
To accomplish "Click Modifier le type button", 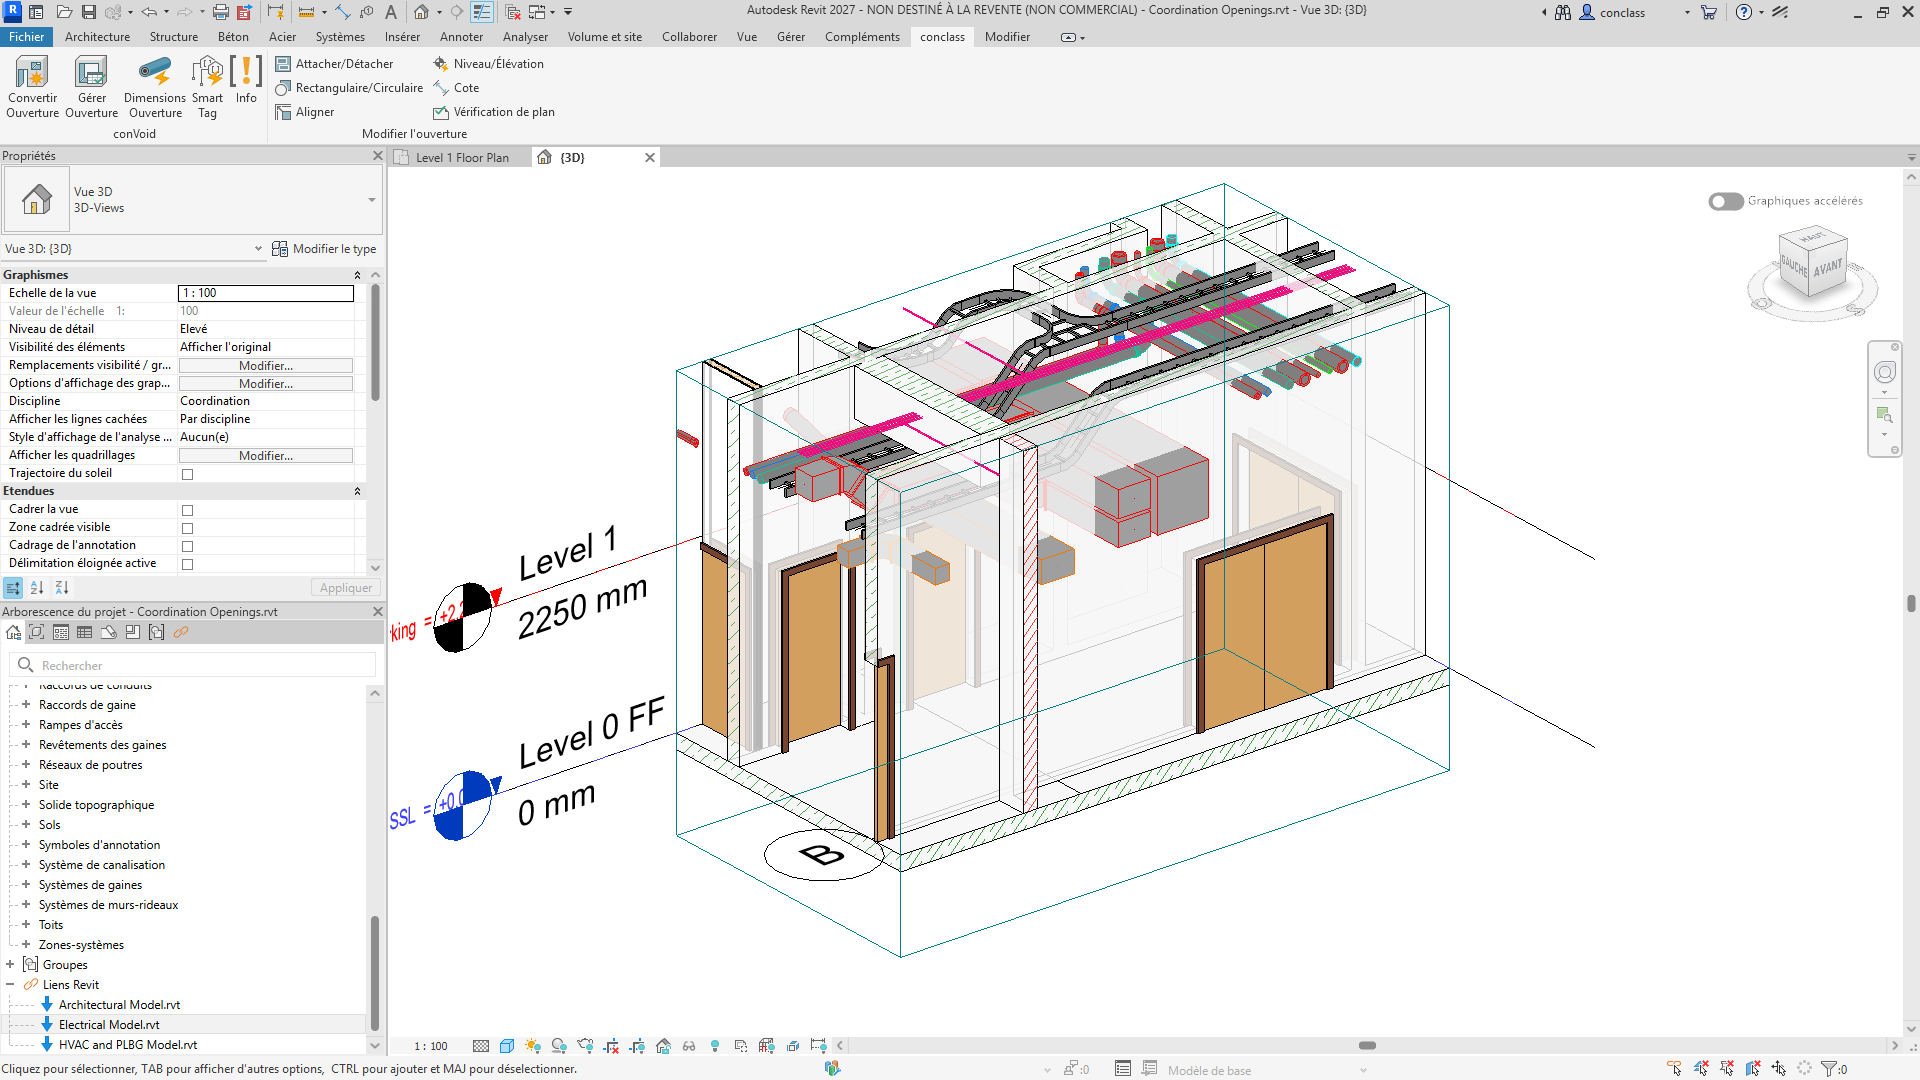I will [x=325, y=249].
